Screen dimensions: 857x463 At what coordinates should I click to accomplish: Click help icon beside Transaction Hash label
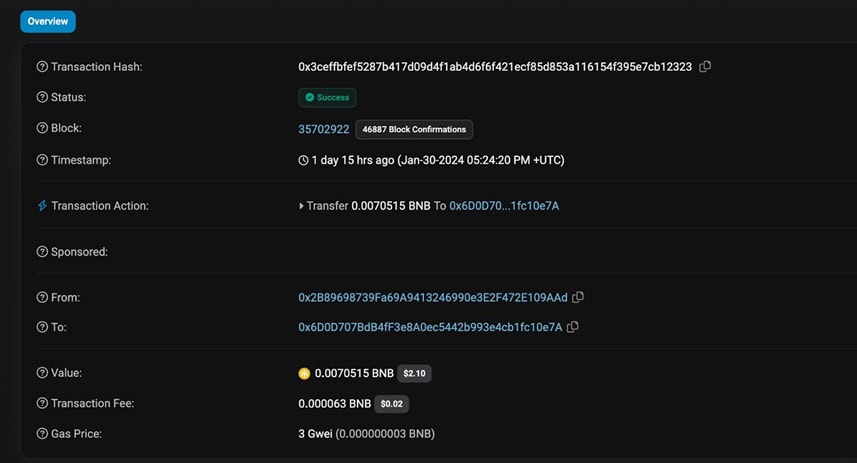pyautogui.click(x=42, y=67)
